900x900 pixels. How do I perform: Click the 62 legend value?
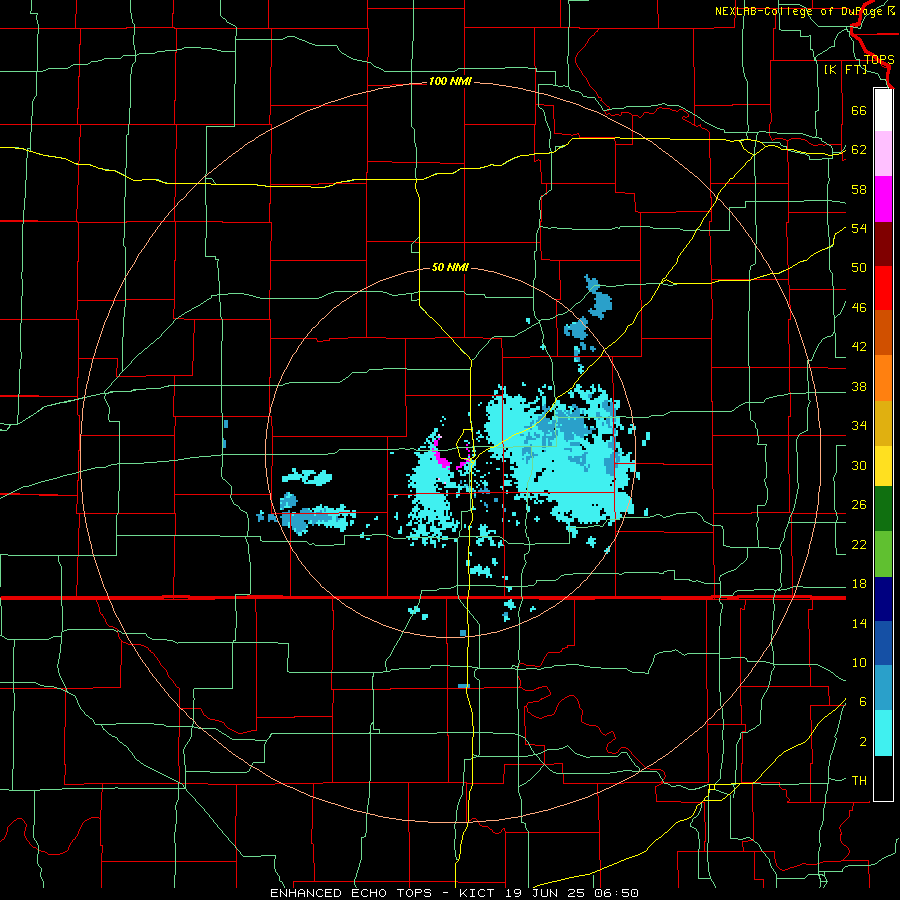tap(859, 150)
